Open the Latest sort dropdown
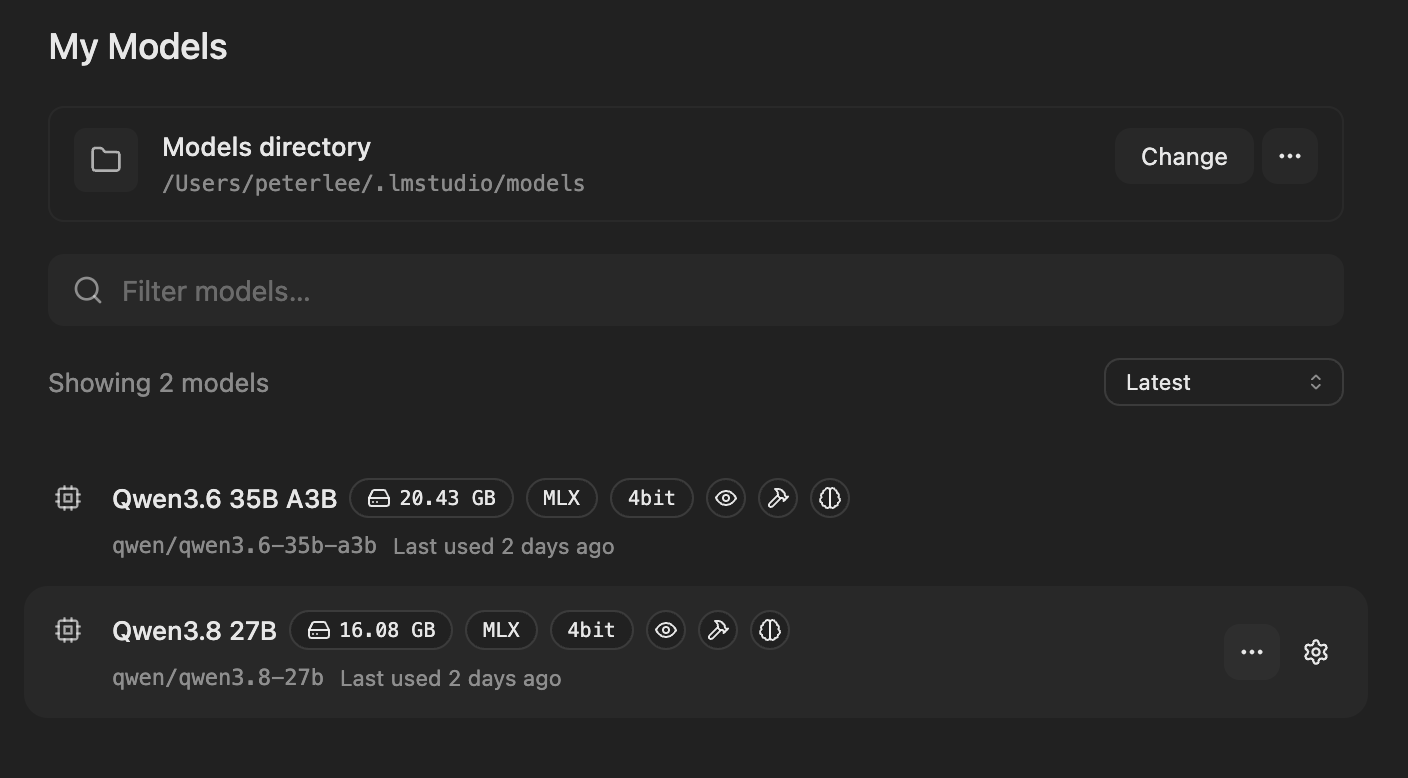The height and width of the screenshot is (778, 1408). click(x=1223, y=382)
